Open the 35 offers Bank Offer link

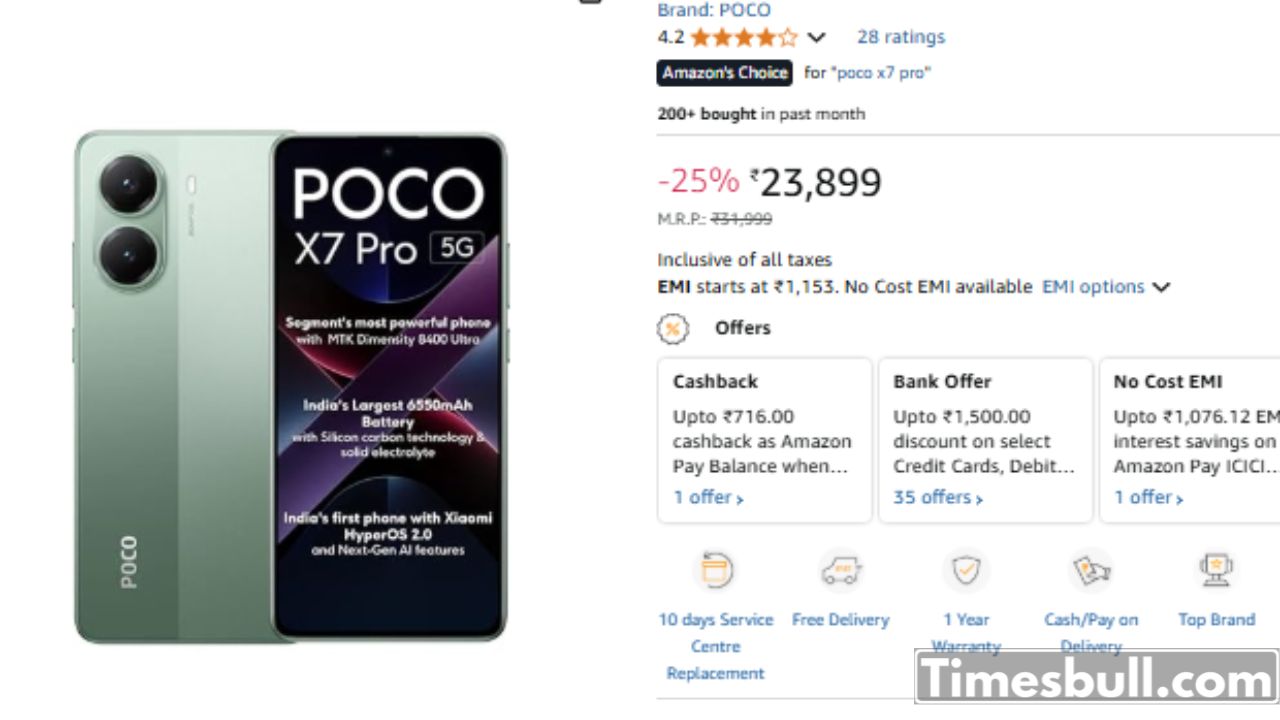[x=937, y=497]
